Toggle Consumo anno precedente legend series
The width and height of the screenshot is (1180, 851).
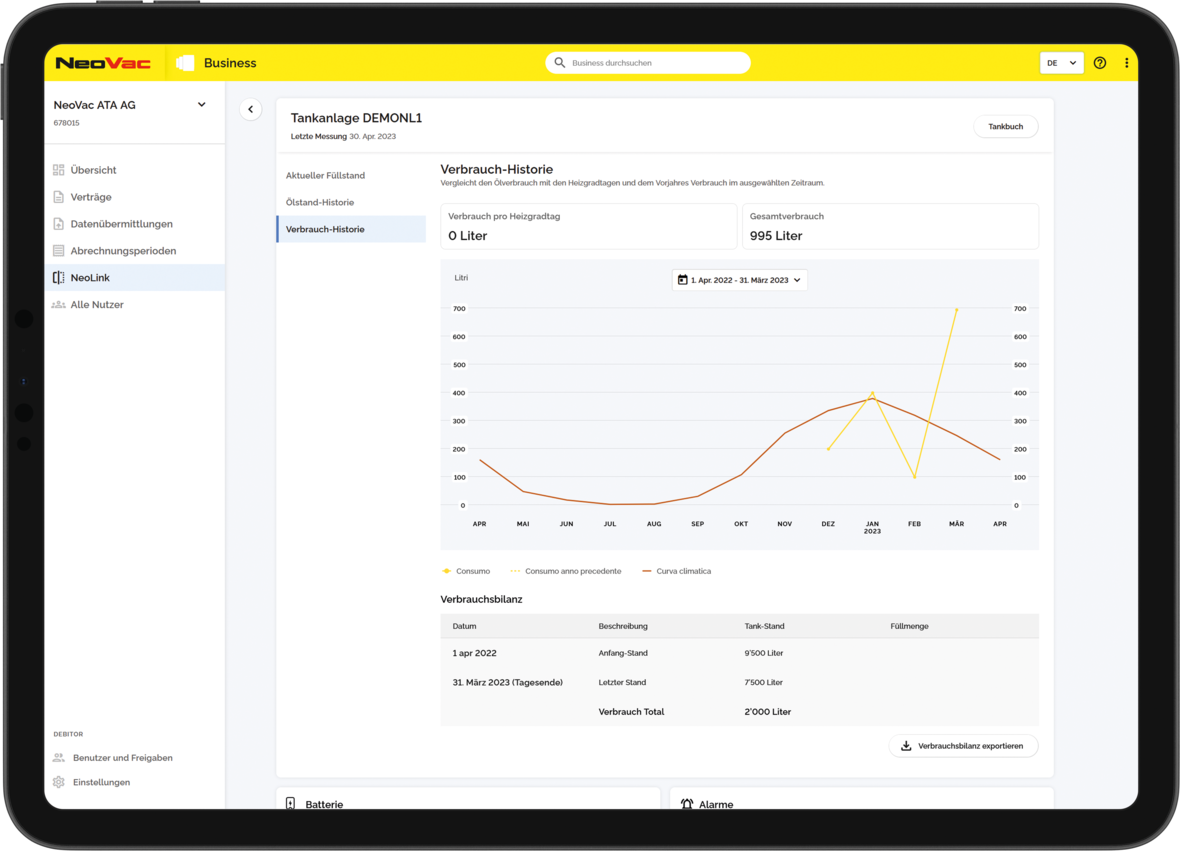[x=566, y=571]
